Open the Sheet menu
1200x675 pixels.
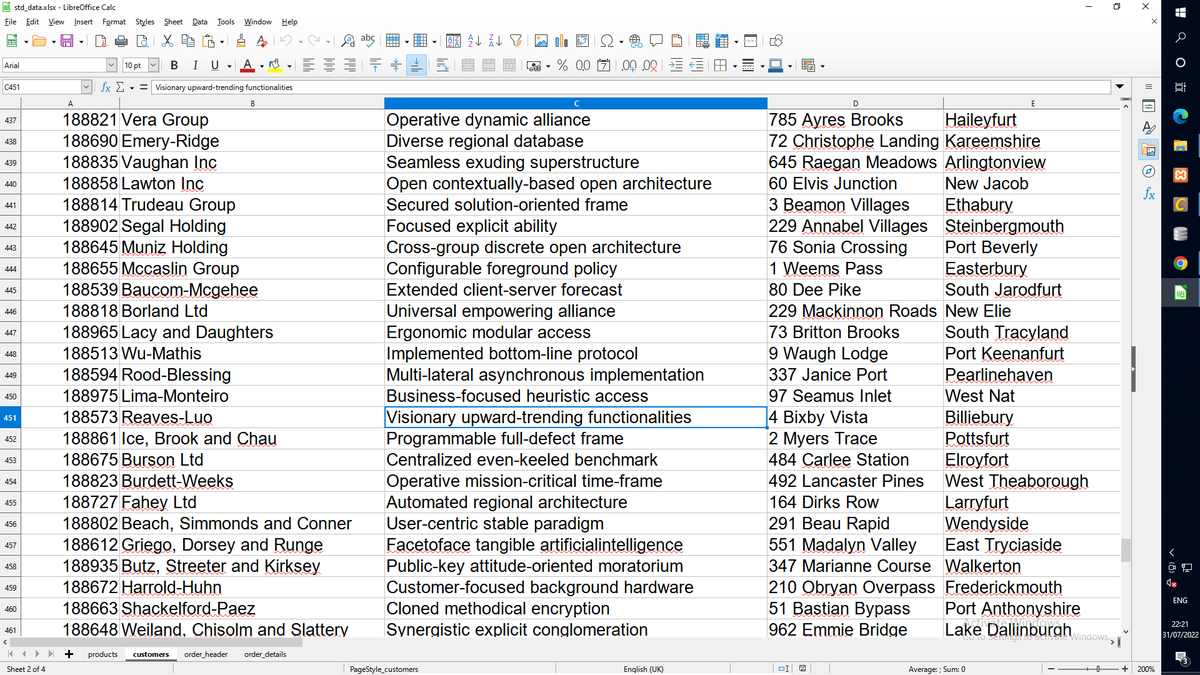point(173,22)
